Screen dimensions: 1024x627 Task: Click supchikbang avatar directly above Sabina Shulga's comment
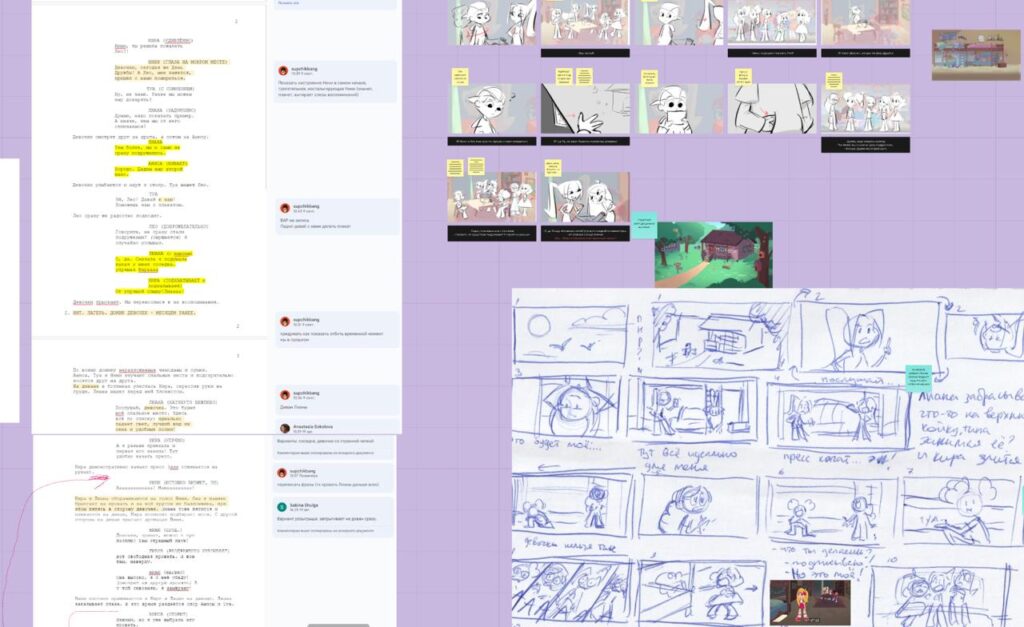point(282,472)
